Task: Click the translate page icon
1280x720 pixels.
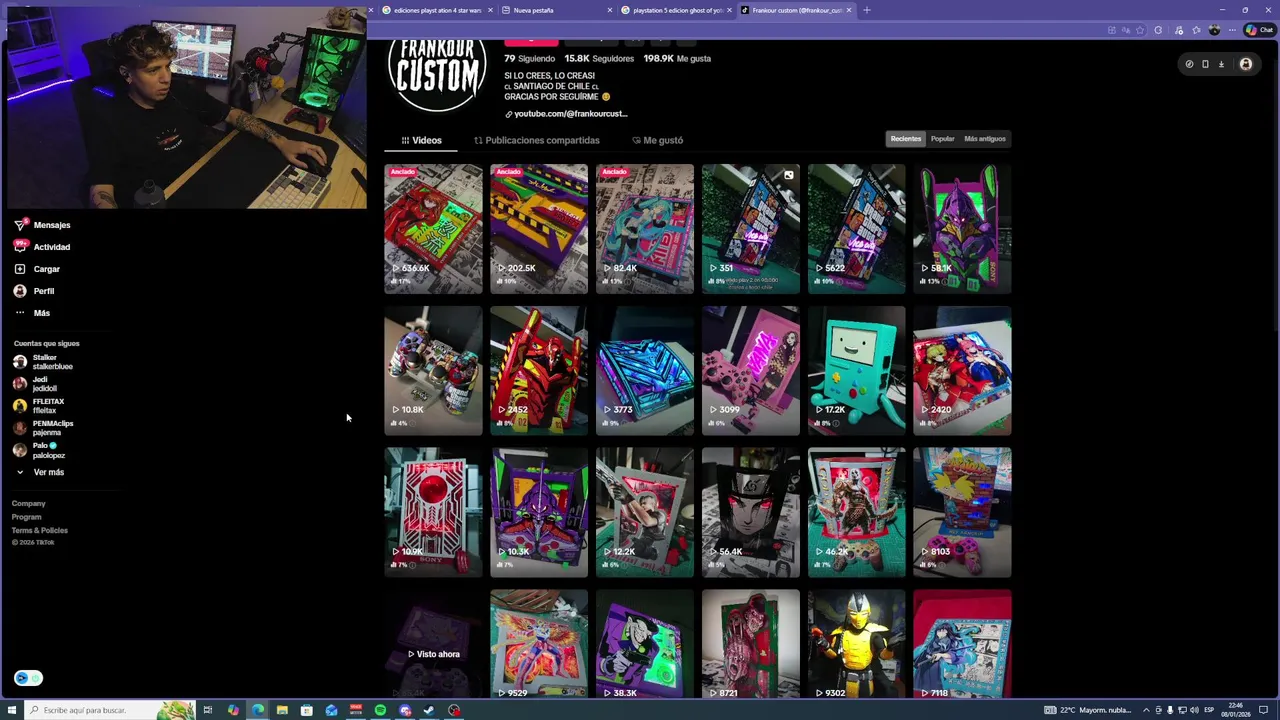Action: pyautogui.click(x=1126, y=30)
